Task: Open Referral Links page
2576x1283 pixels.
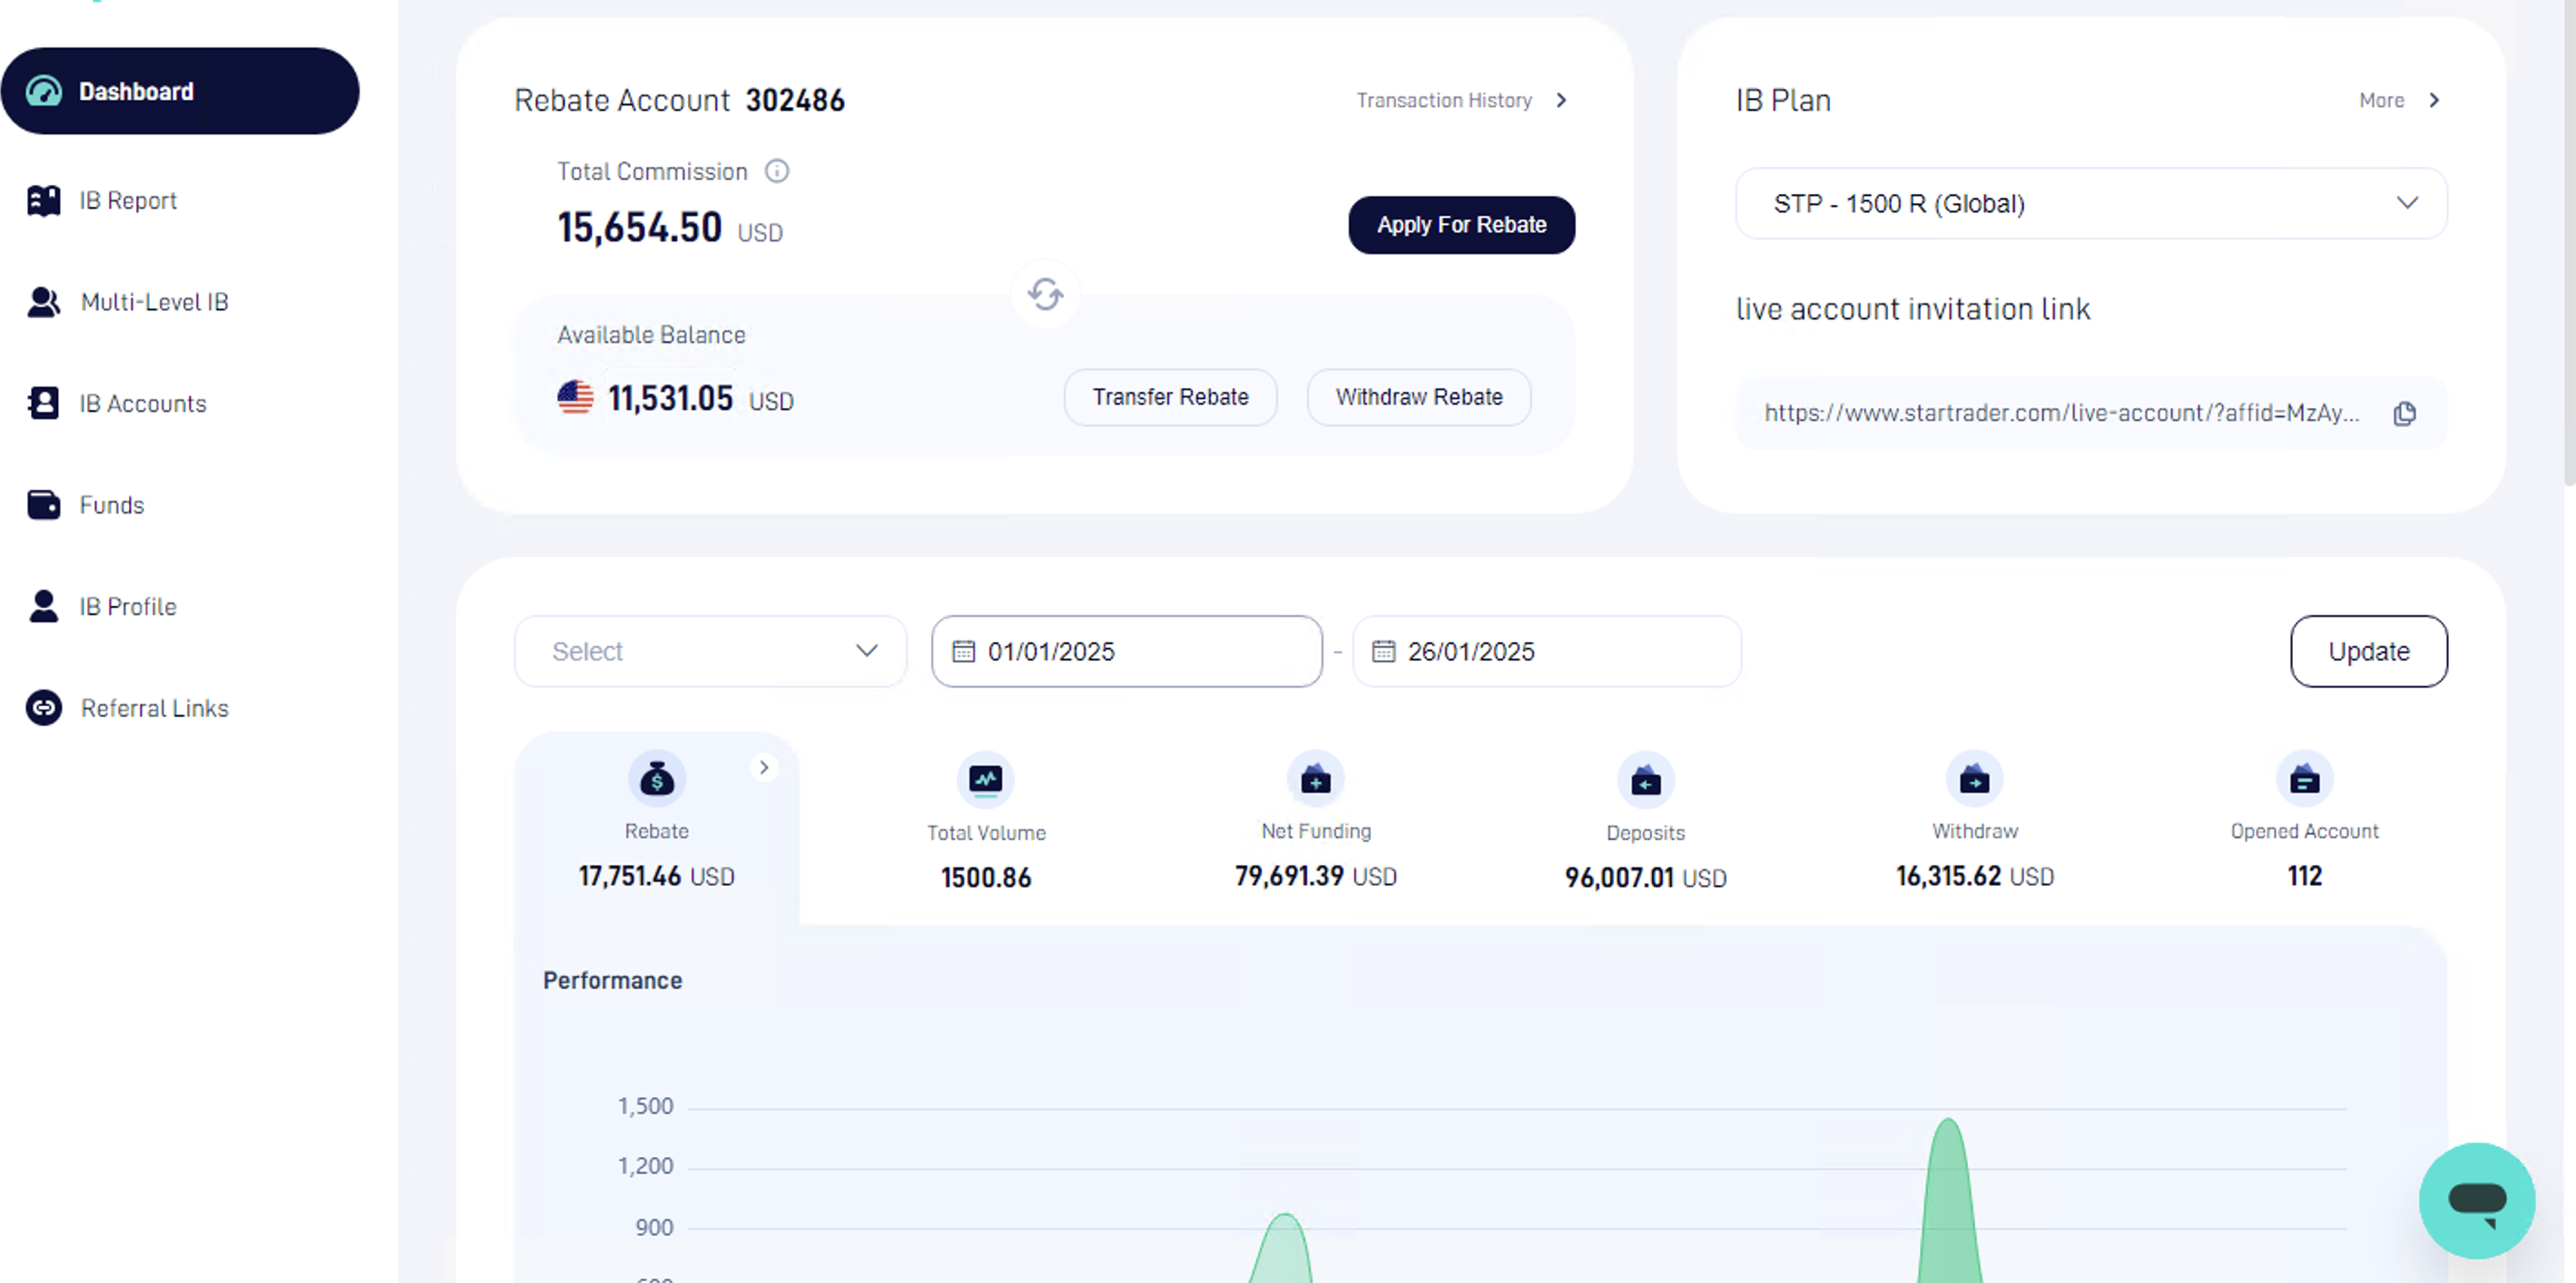Action: pyautogui.click(x=154, y=708)
